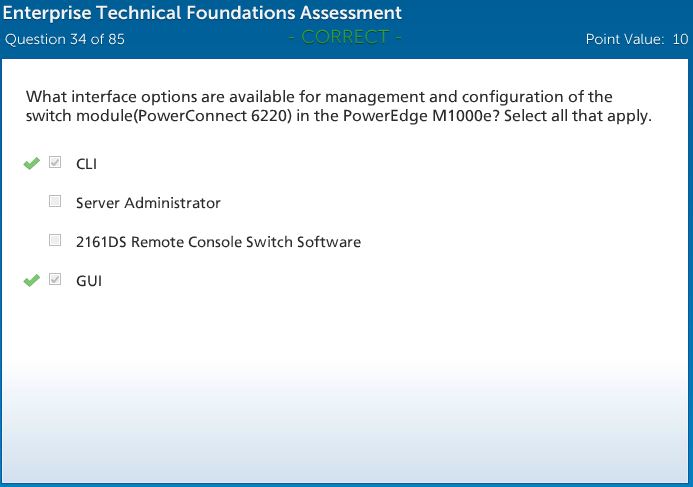Click the Question 34 of 85 counter
This screenshot has width=693, height=487.
pos(65,40)
